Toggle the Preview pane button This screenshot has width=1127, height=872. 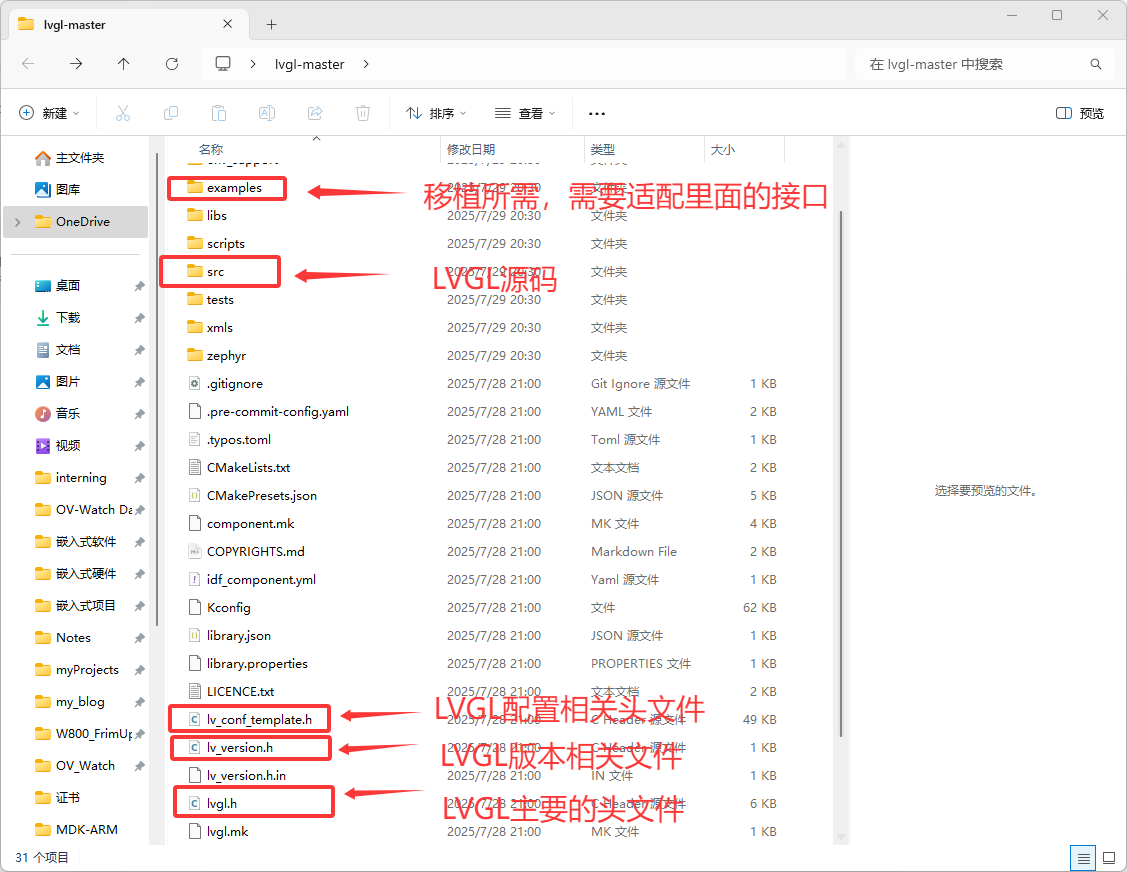tap(1080, 113)
